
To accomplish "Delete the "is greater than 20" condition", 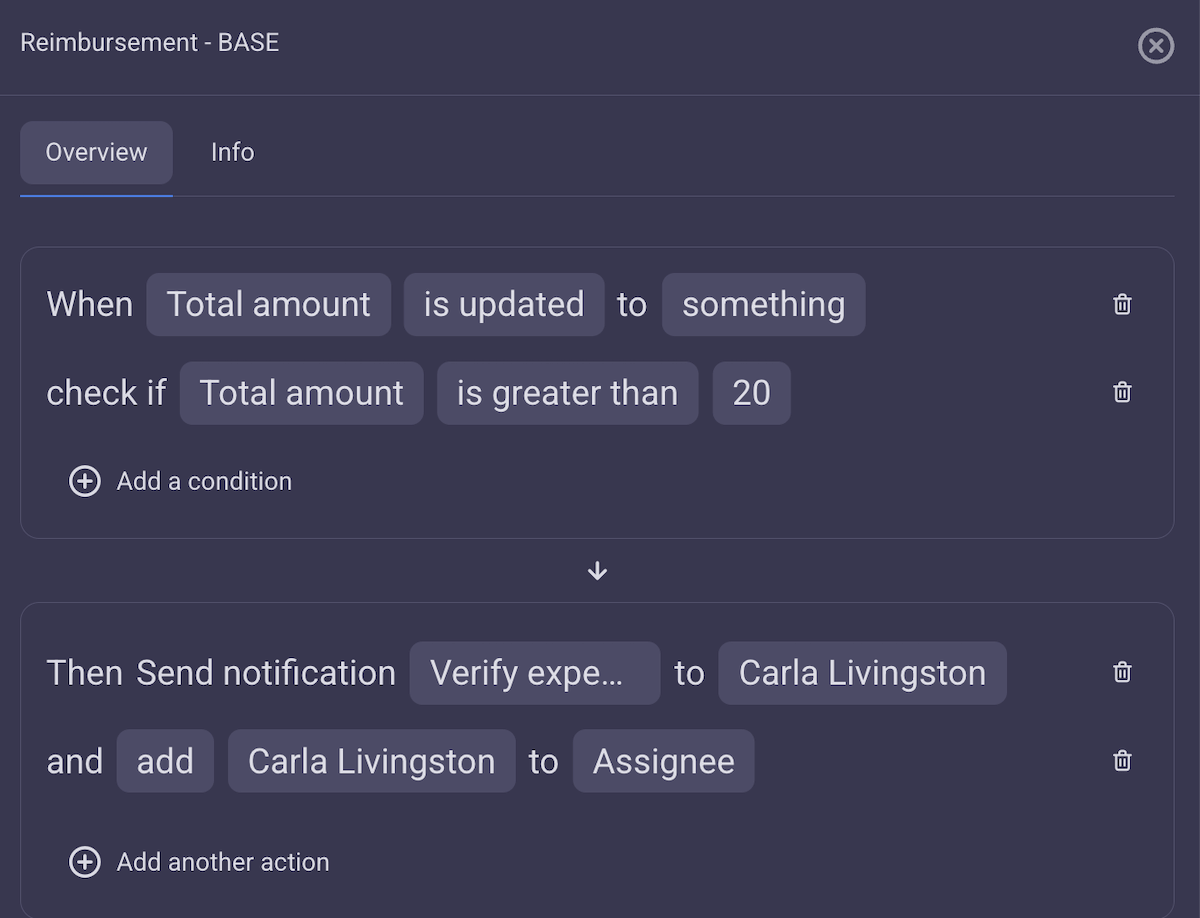I will pyautogui.click(x=1121, y=392).
